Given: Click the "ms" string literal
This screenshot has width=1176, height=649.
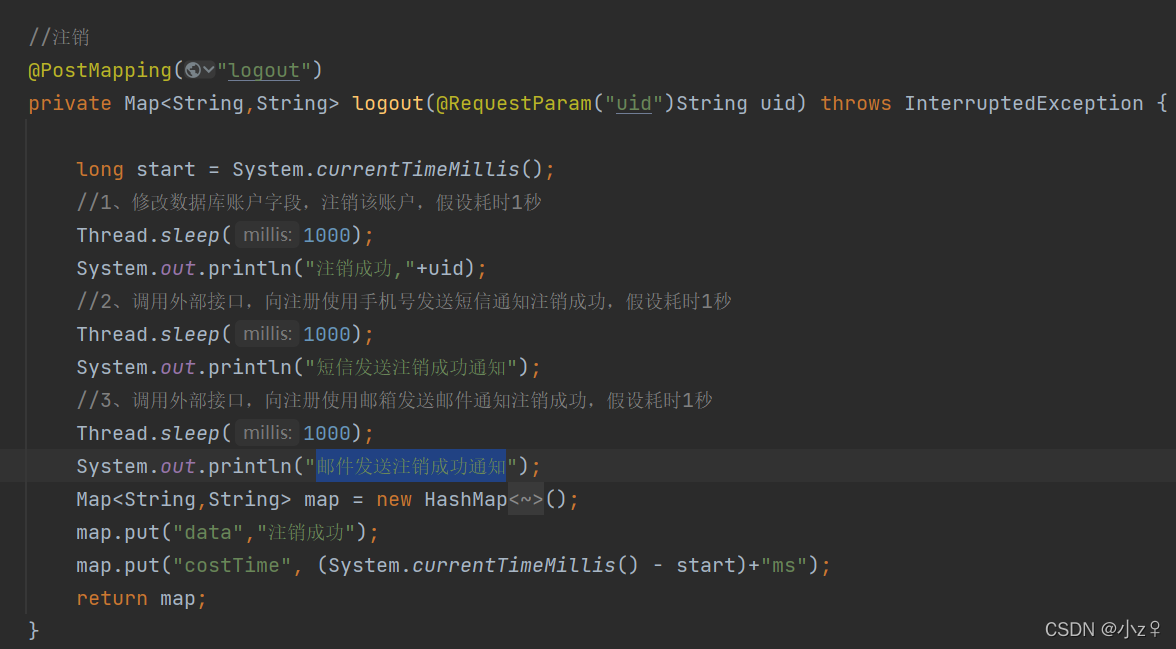Looking at the screenshot, I should point(784,566).
